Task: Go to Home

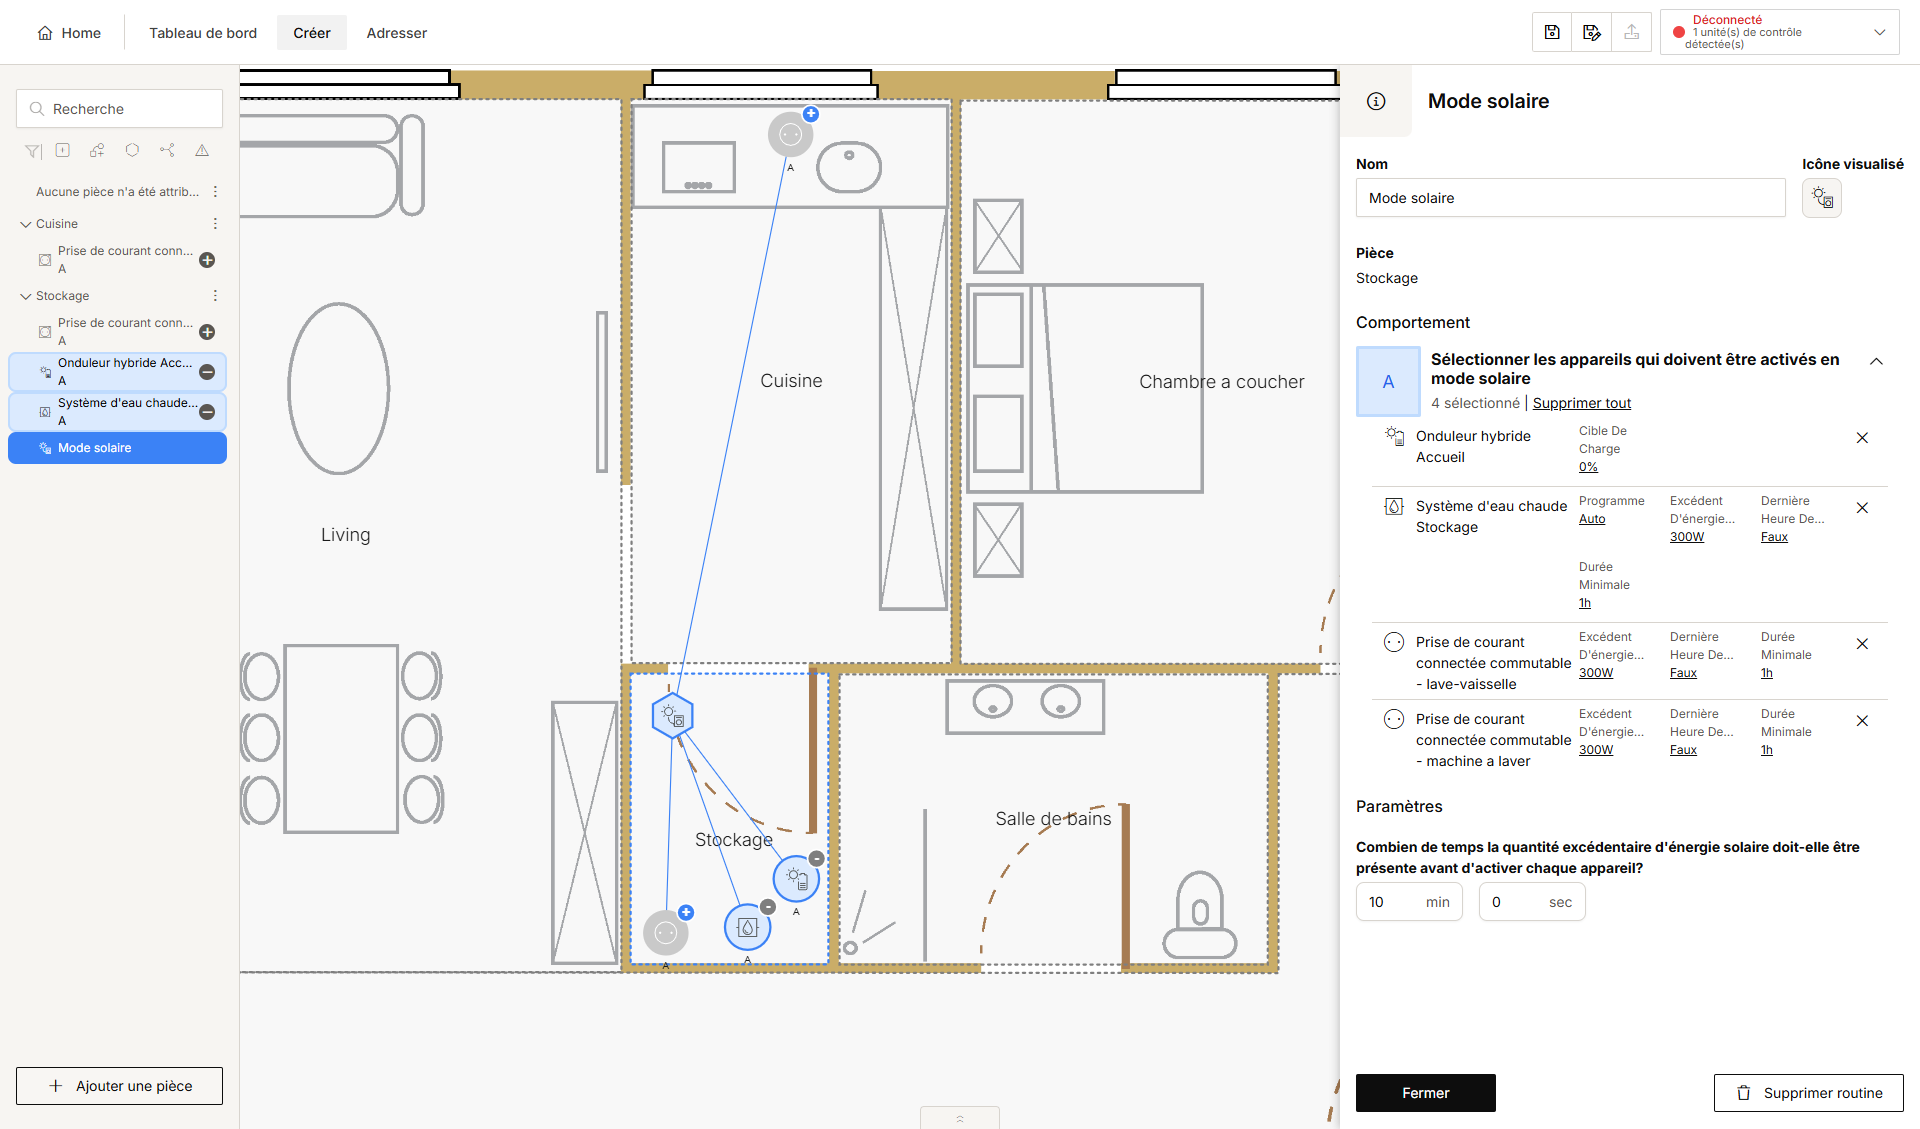Action: (x=69, y=33)
